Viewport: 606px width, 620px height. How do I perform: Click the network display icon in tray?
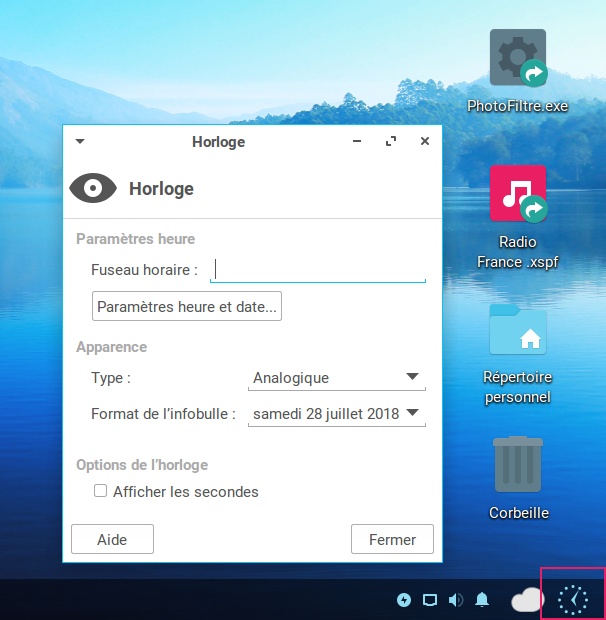pos(430,600)
